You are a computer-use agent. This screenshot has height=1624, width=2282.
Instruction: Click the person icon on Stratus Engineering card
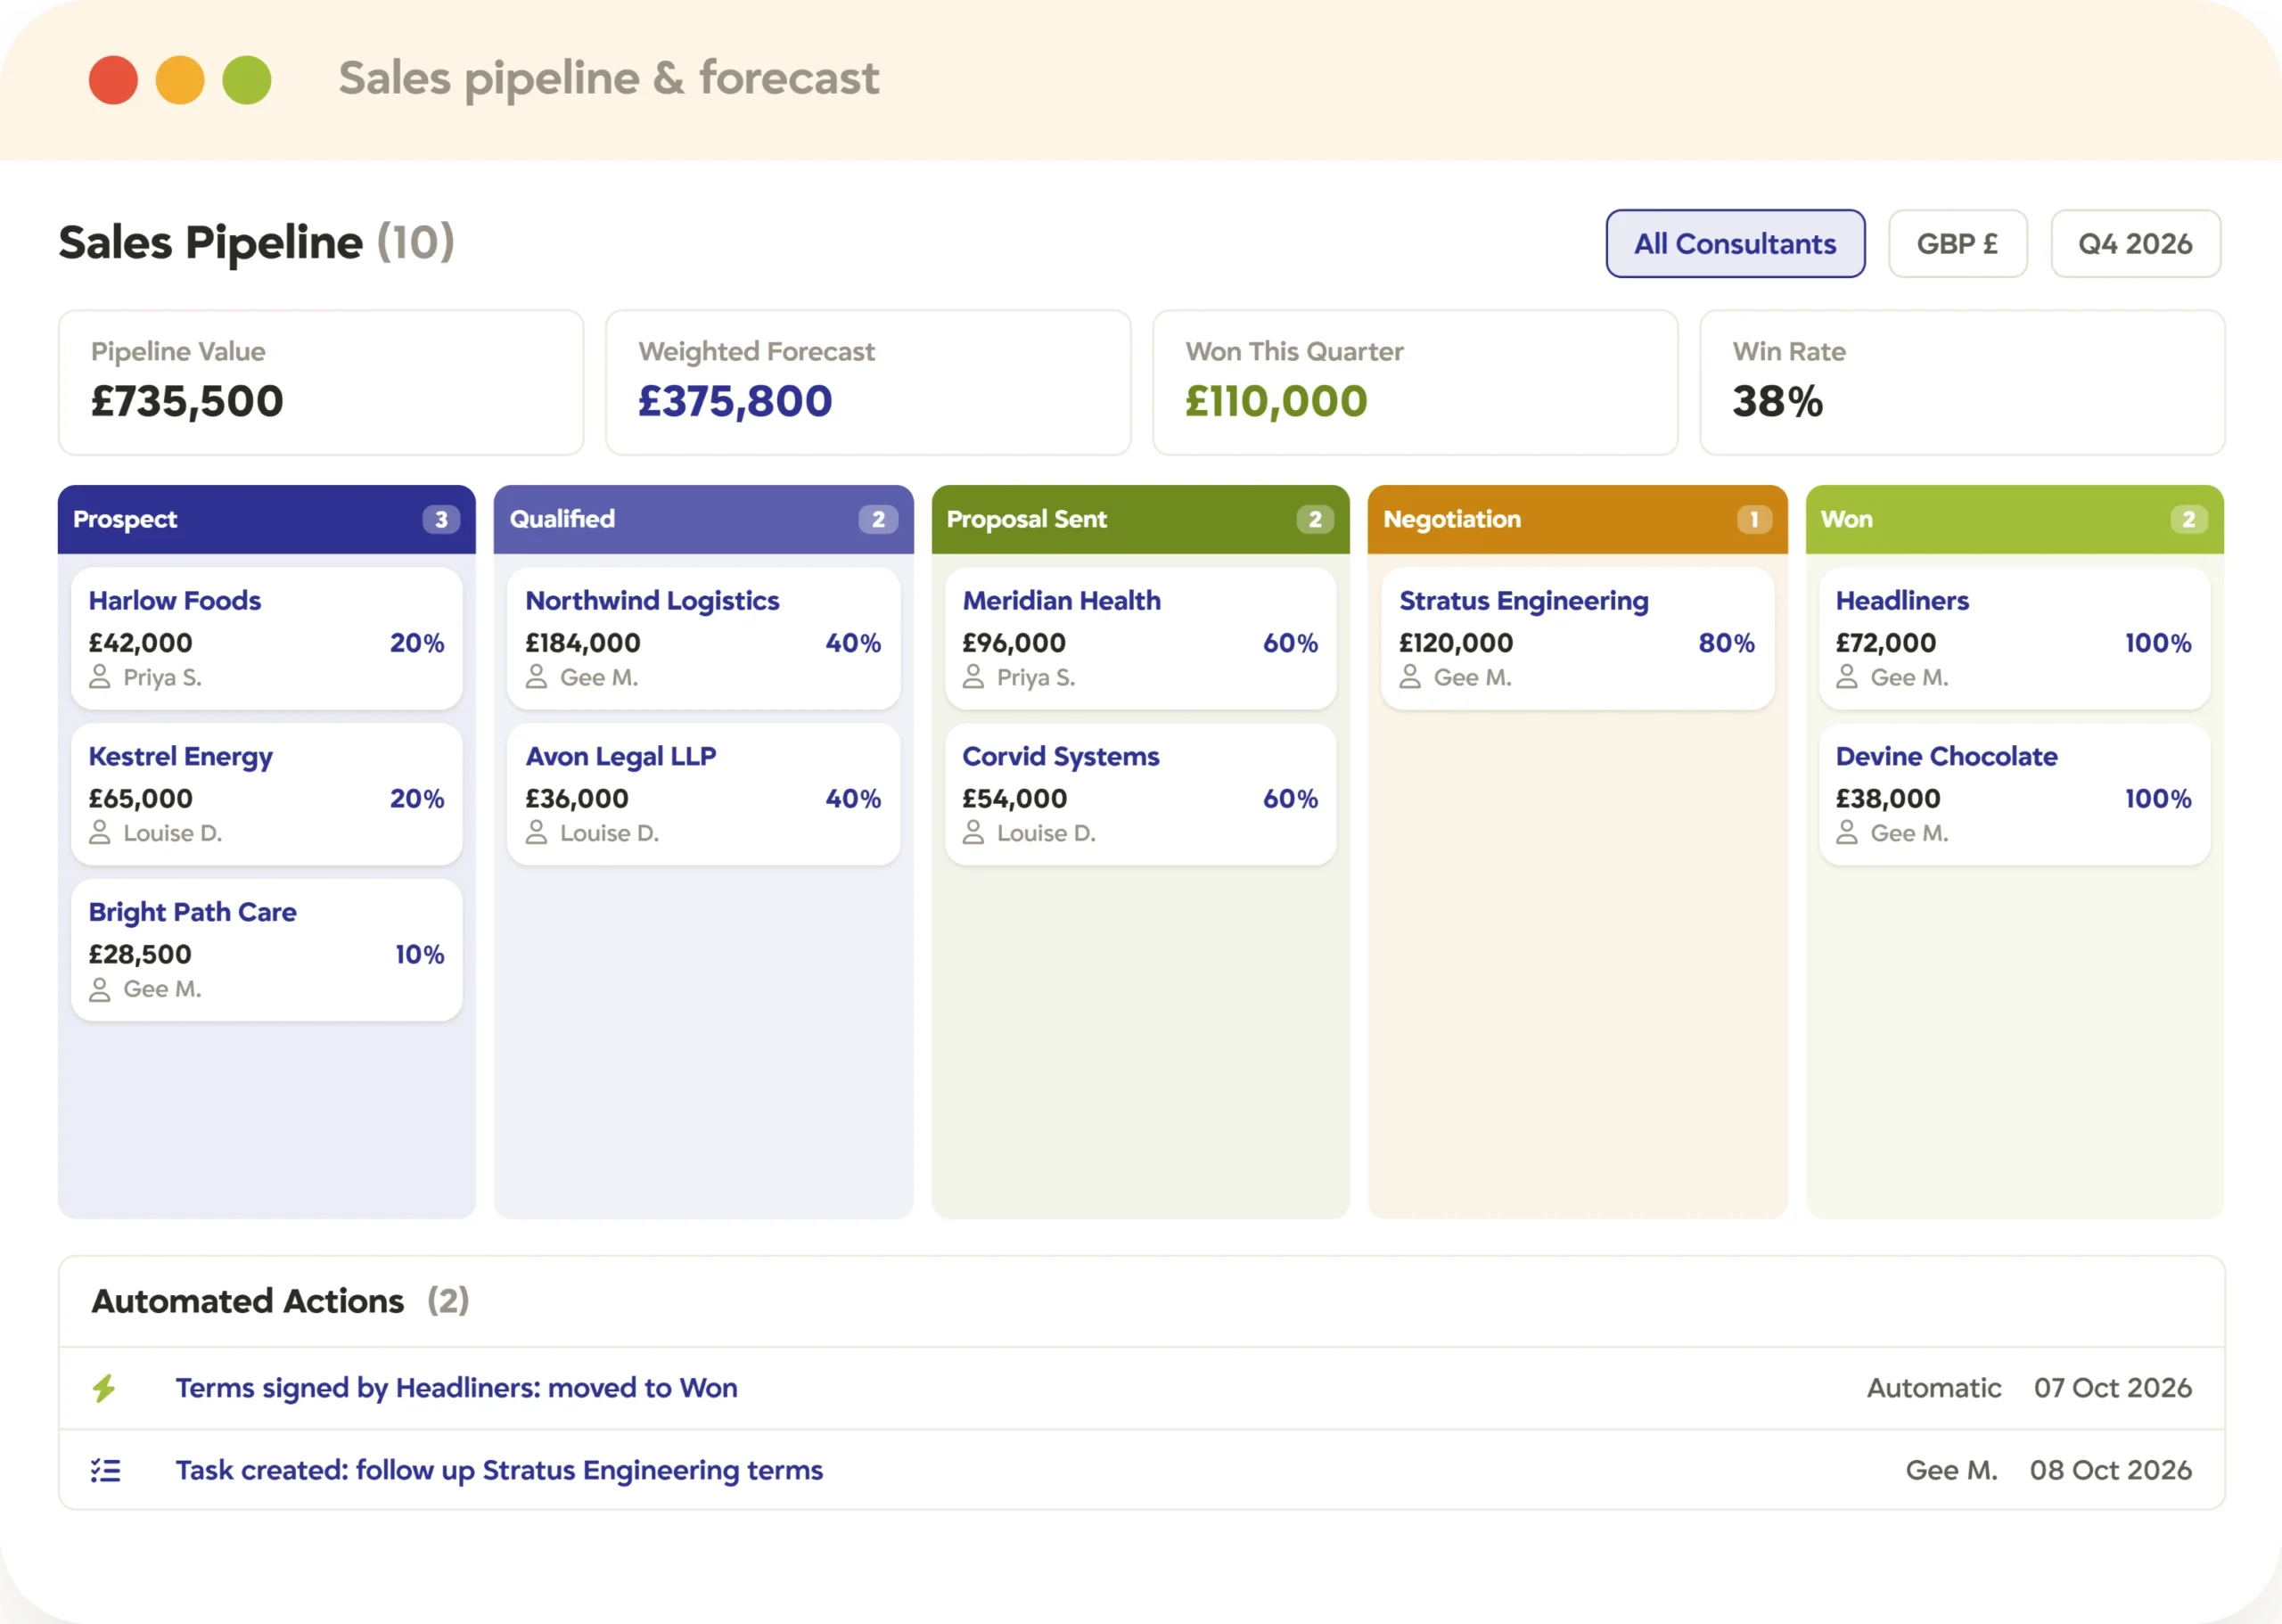pyautogui.click(x=1410, y=677)
